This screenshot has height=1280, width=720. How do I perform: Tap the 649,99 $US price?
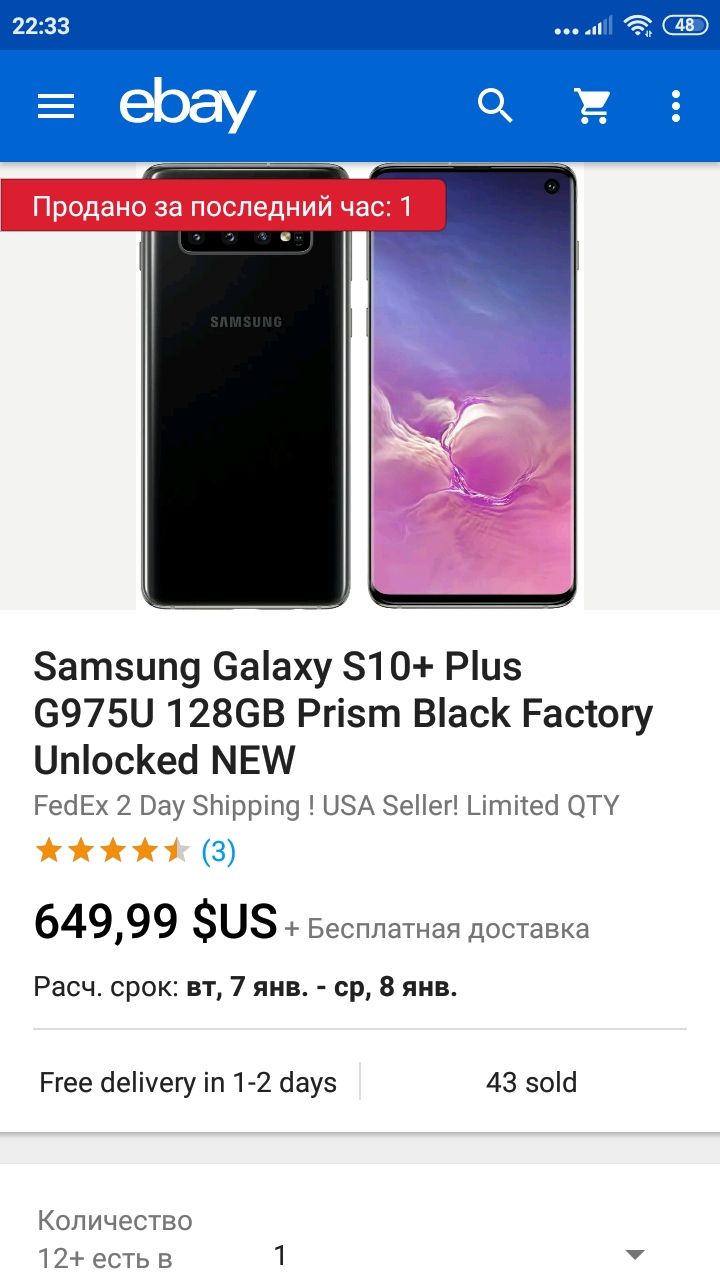155,922
